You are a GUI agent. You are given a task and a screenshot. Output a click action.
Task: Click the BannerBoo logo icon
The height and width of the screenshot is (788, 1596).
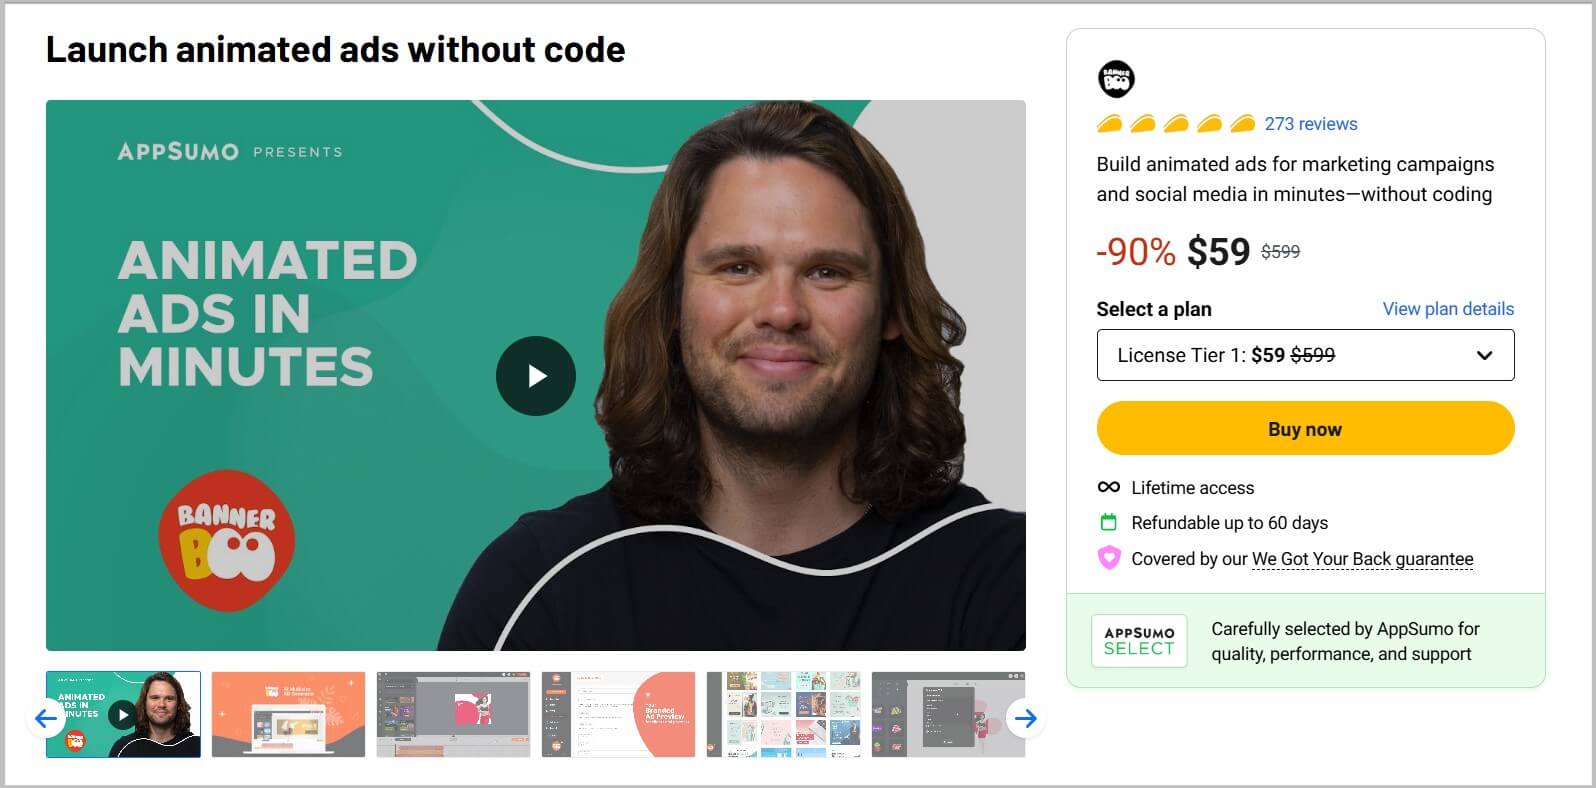click(x=1117, y=78)
